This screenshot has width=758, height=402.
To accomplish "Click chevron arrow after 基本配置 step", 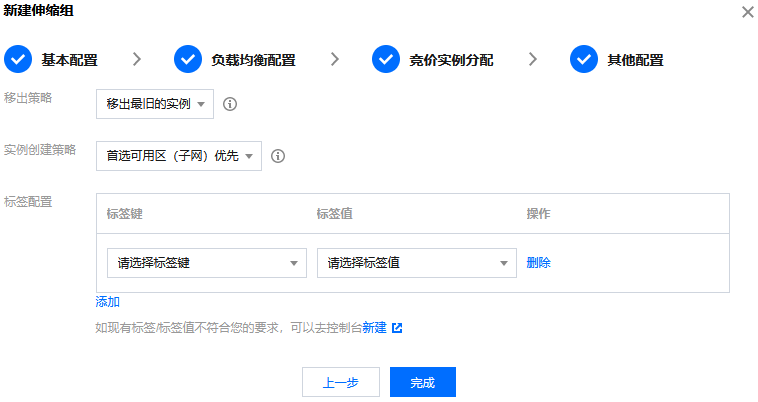I will click(x=137, y=59).
